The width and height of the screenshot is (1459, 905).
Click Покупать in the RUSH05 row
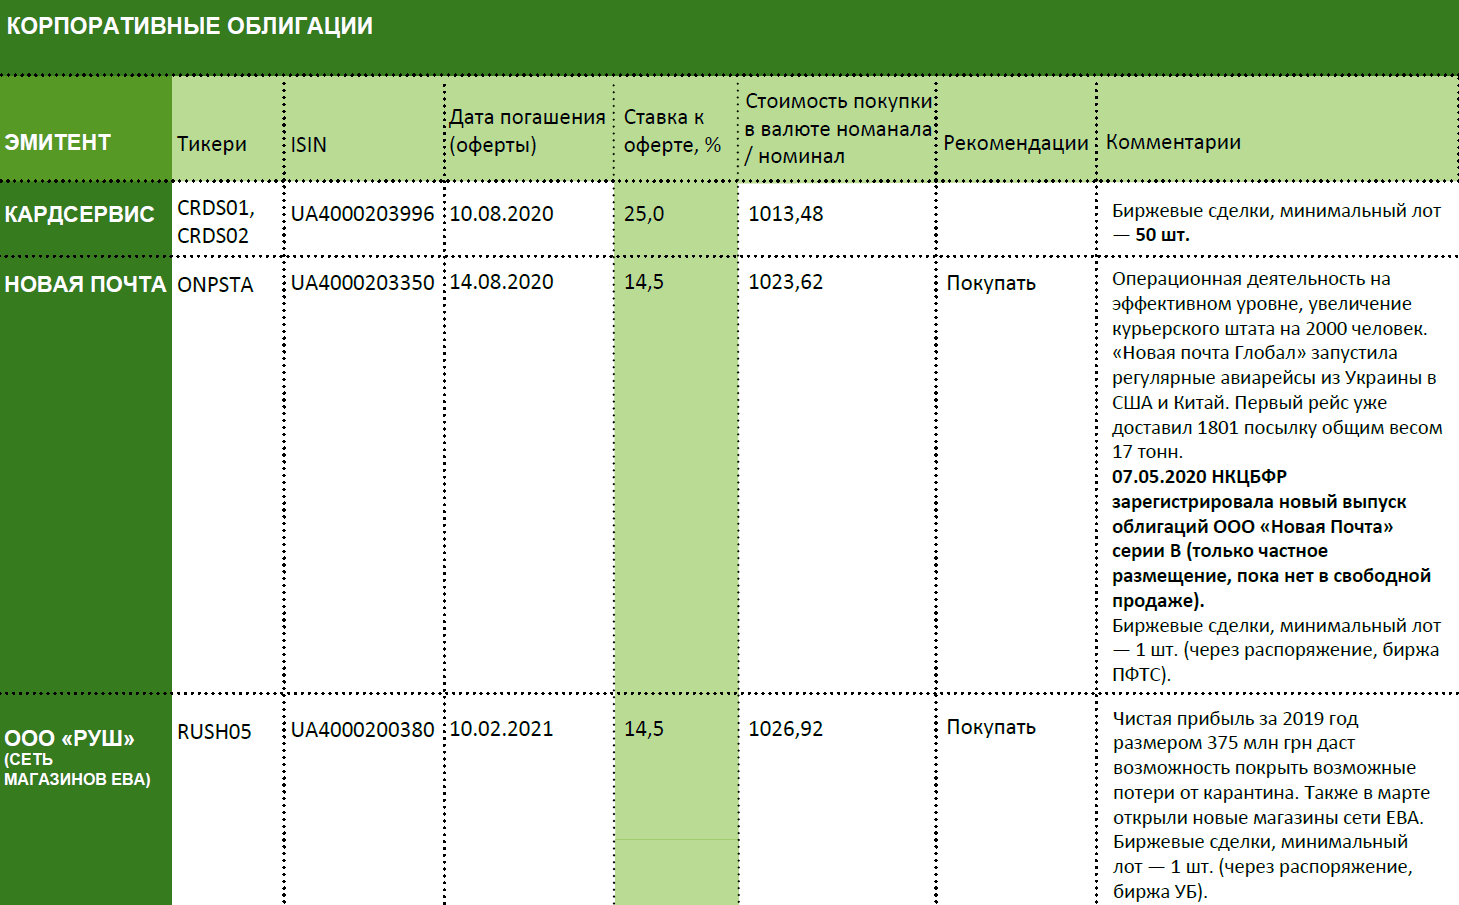click(991, 727)
